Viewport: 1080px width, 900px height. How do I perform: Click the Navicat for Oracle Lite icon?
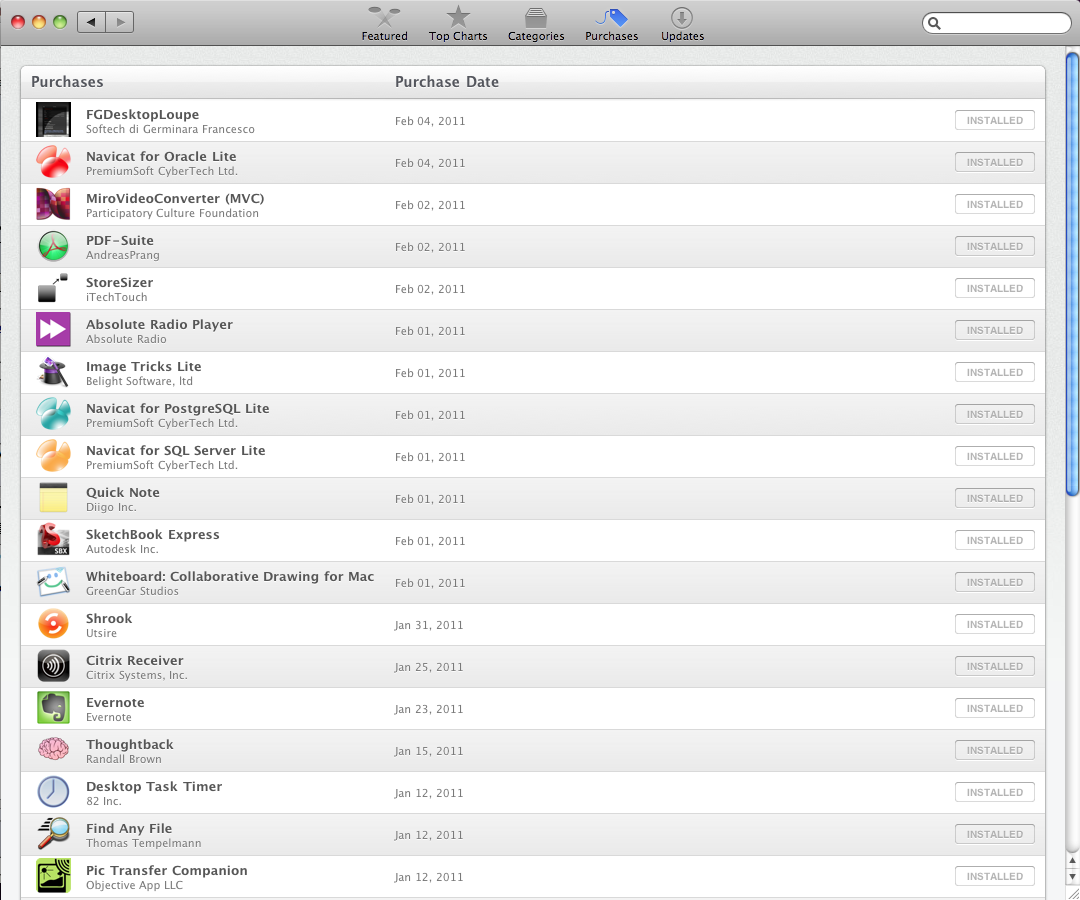(53, 162)
